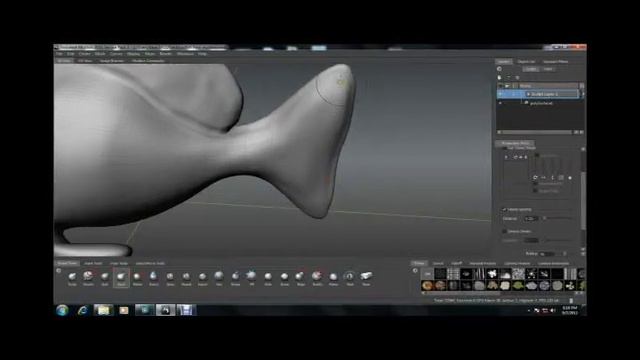Click the volume icon in system tray

tap(553, 311)
